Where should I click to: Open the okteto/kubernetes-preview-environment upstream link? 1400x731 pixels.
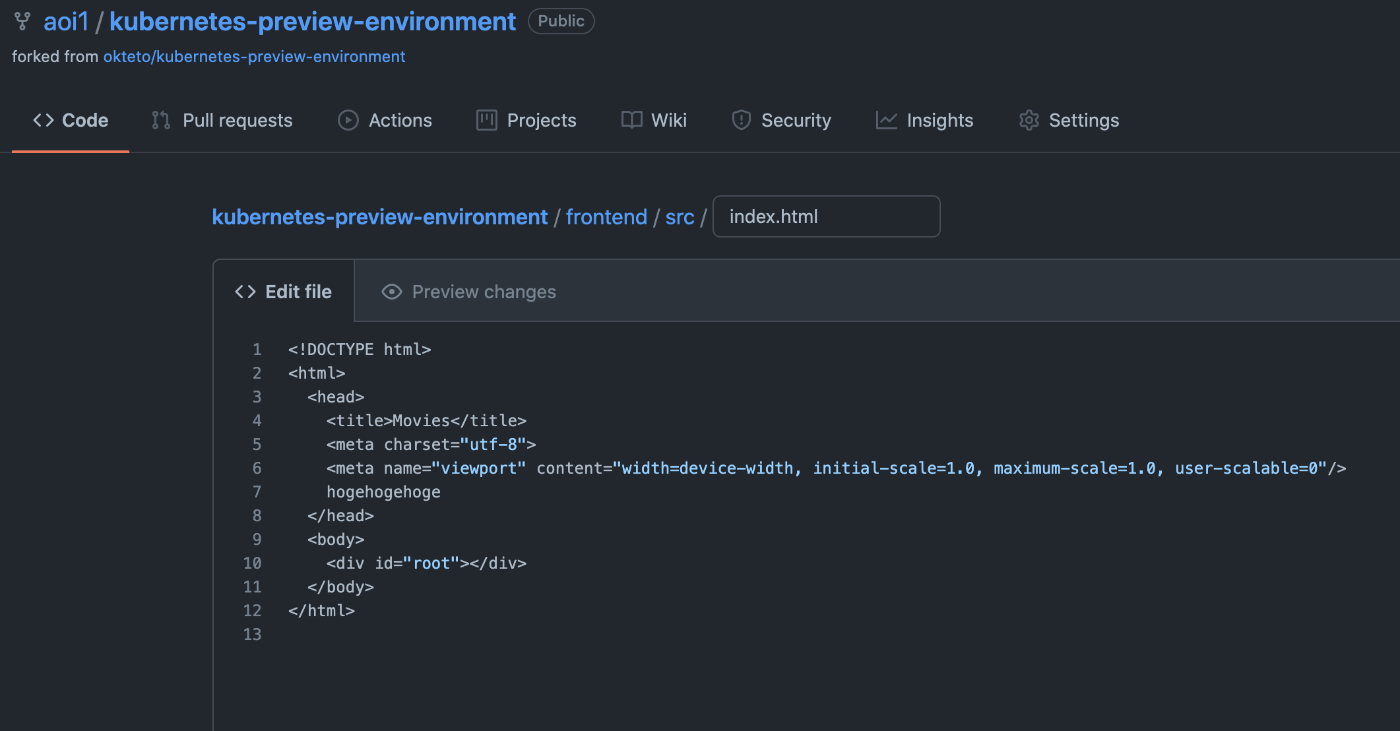(254, 57)
